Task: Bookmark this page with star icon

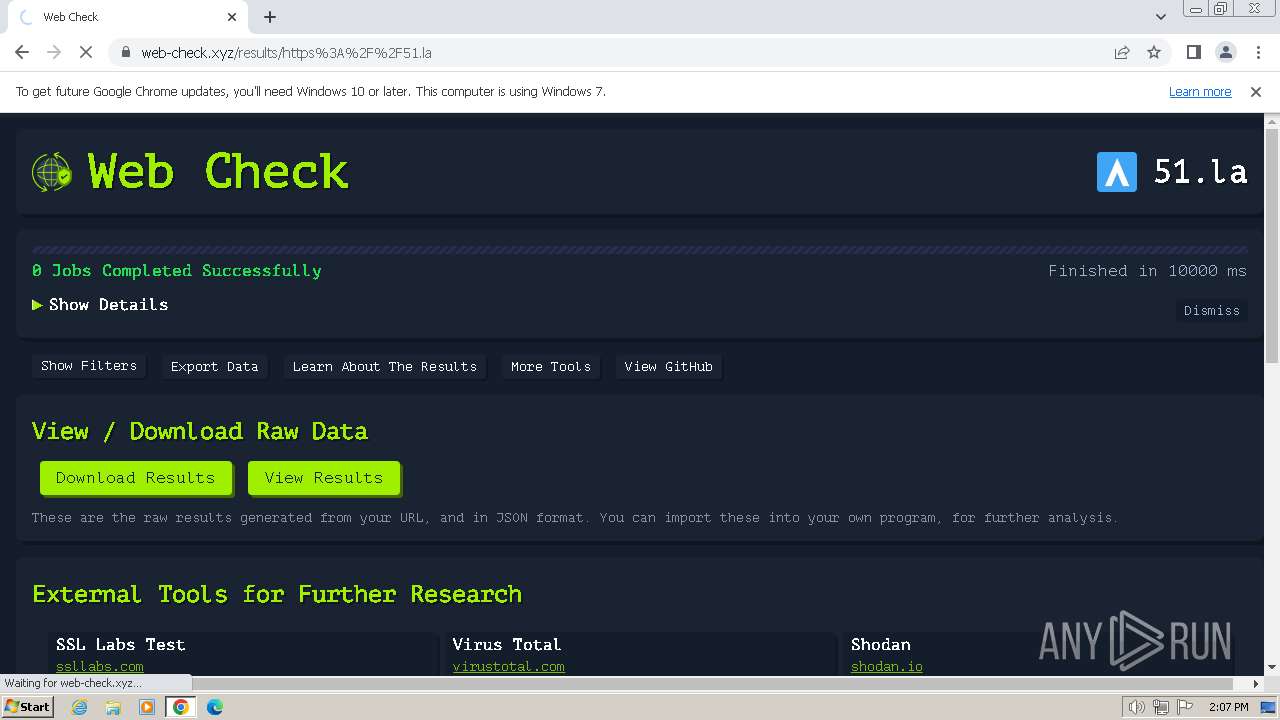Action: point(1154,52)
